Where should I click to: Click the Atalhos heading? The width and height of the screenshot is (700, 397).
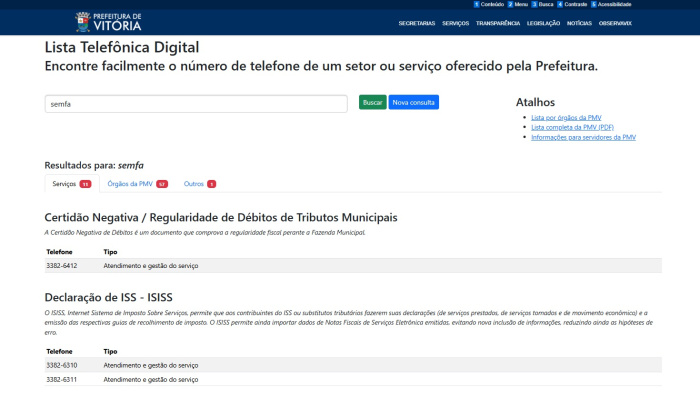pyautogui.click(x=535, y=102)
